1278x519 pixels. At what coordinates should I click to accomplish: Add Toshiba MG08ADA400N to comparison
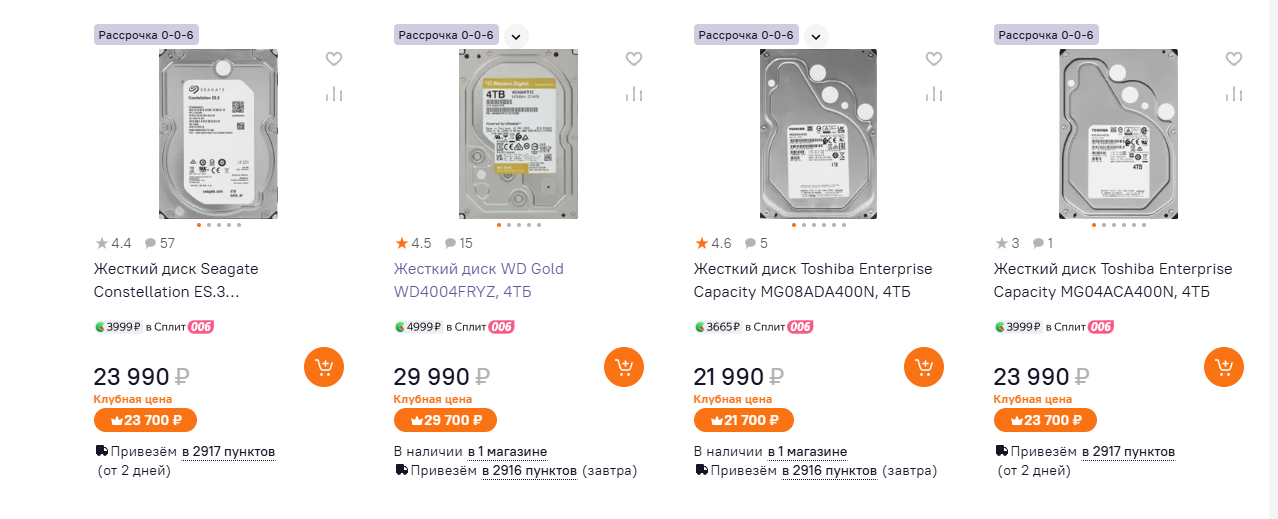[x=934, y=94]
